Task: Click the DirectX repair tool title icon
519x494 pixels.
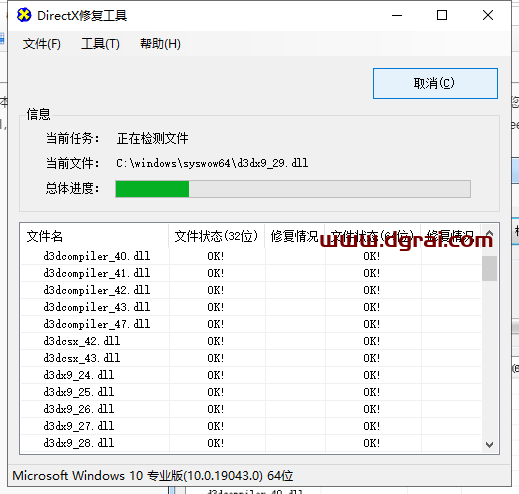Action: (x=24, y=15)
